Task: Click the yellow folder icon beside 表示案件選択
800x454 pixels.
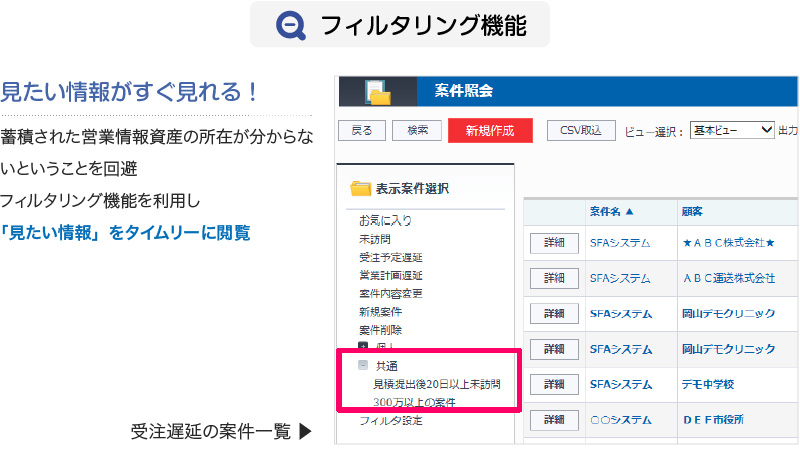Action: tap(360, 188)
